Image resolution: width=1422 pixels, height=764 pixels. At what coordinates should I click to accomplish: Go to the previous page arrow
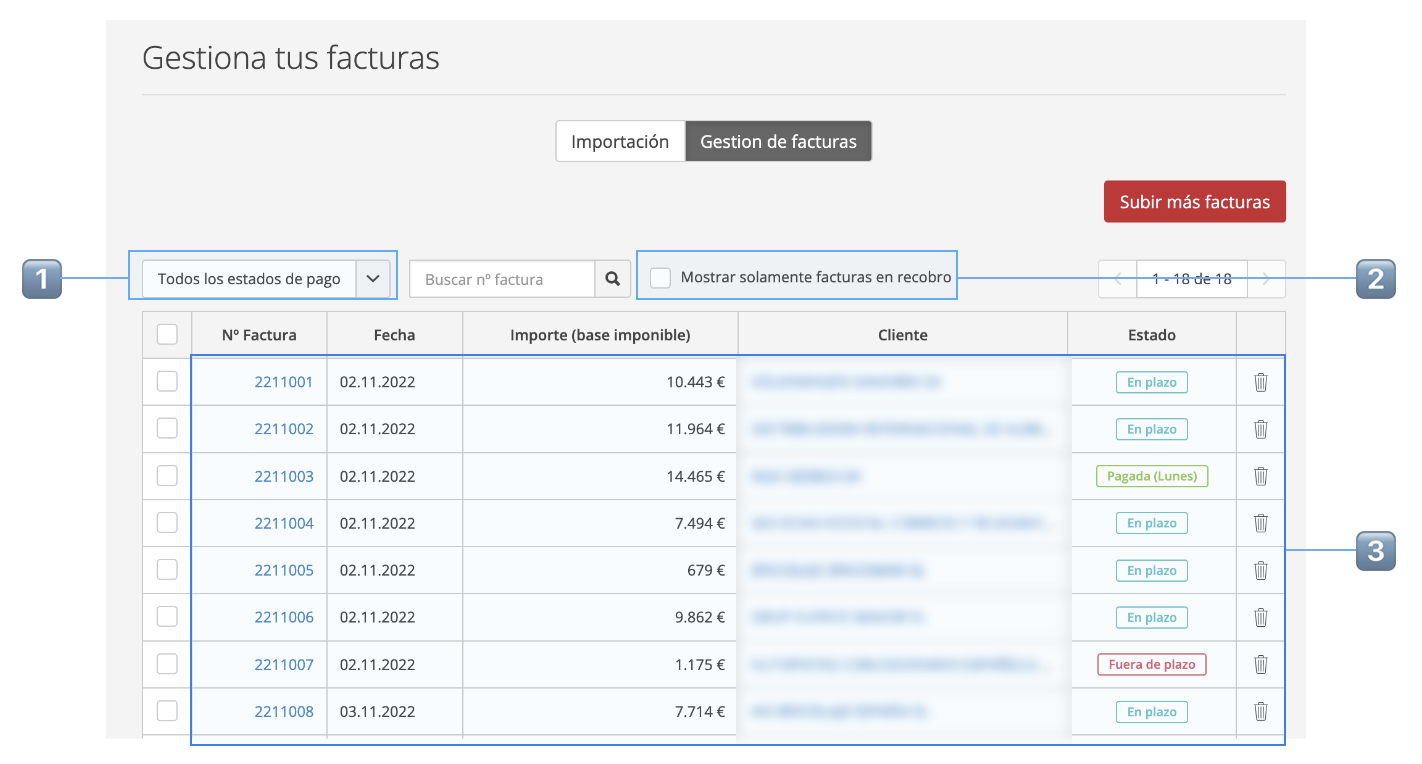[x=1118, y=279]
